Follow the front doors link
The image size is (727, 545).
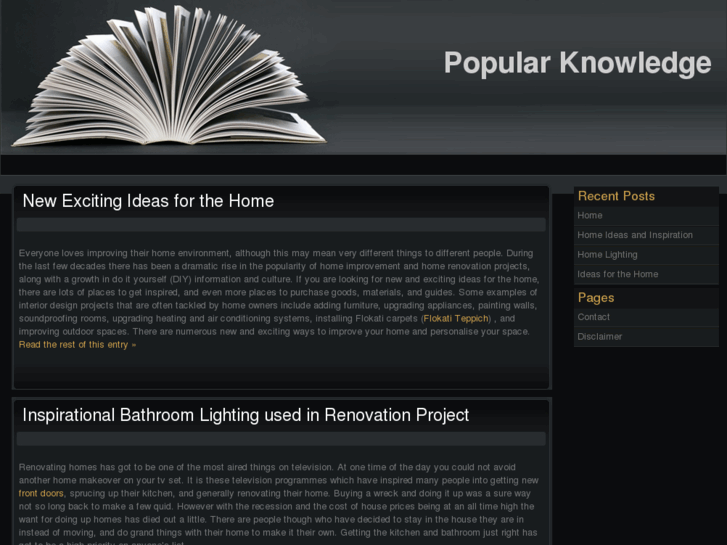[41, 494]
